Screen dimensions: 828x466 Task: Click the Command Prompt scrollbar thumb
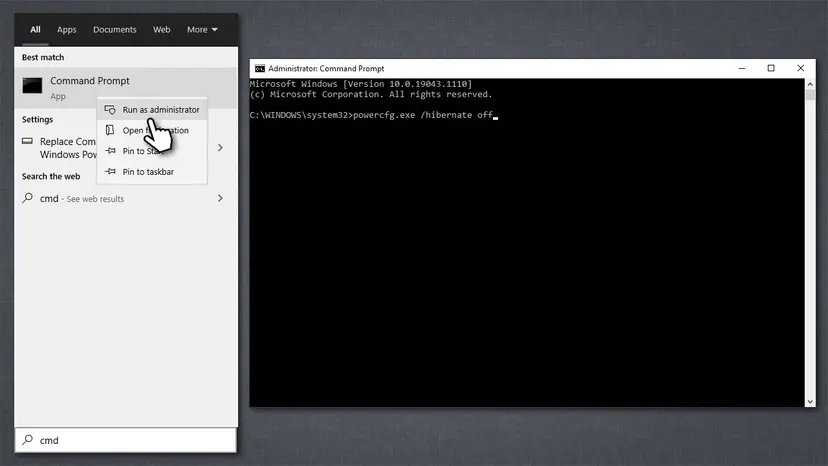pyautogui.click(x=810, y=95)
